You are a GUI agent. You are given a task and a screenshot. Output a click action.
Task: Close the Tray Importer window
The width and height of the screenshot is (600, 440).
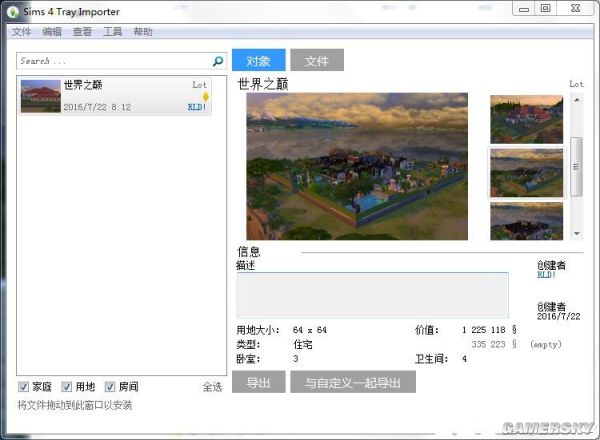coord(575,8)
